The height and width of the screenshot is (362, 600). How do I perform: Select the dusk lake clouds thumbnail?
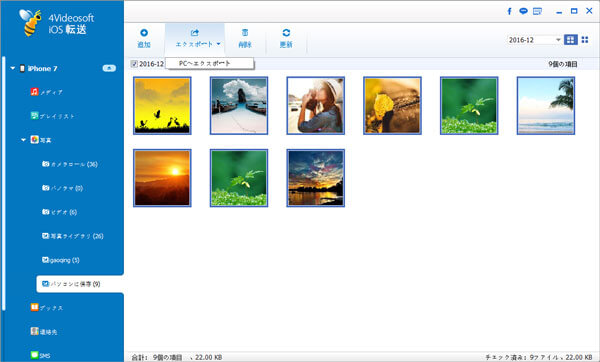pos(316,178)
